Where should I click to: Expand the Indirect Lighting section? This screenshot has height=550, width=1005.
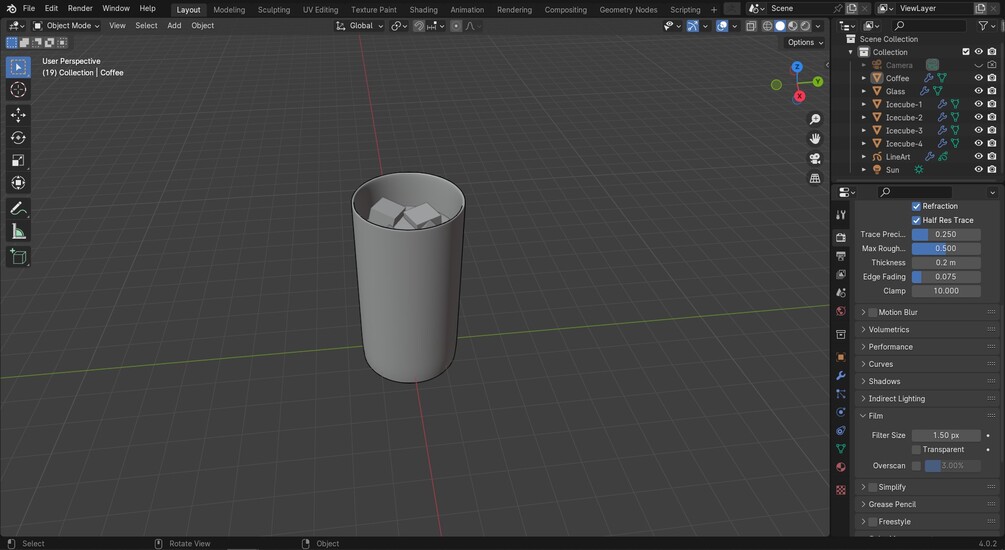point(896,398)
